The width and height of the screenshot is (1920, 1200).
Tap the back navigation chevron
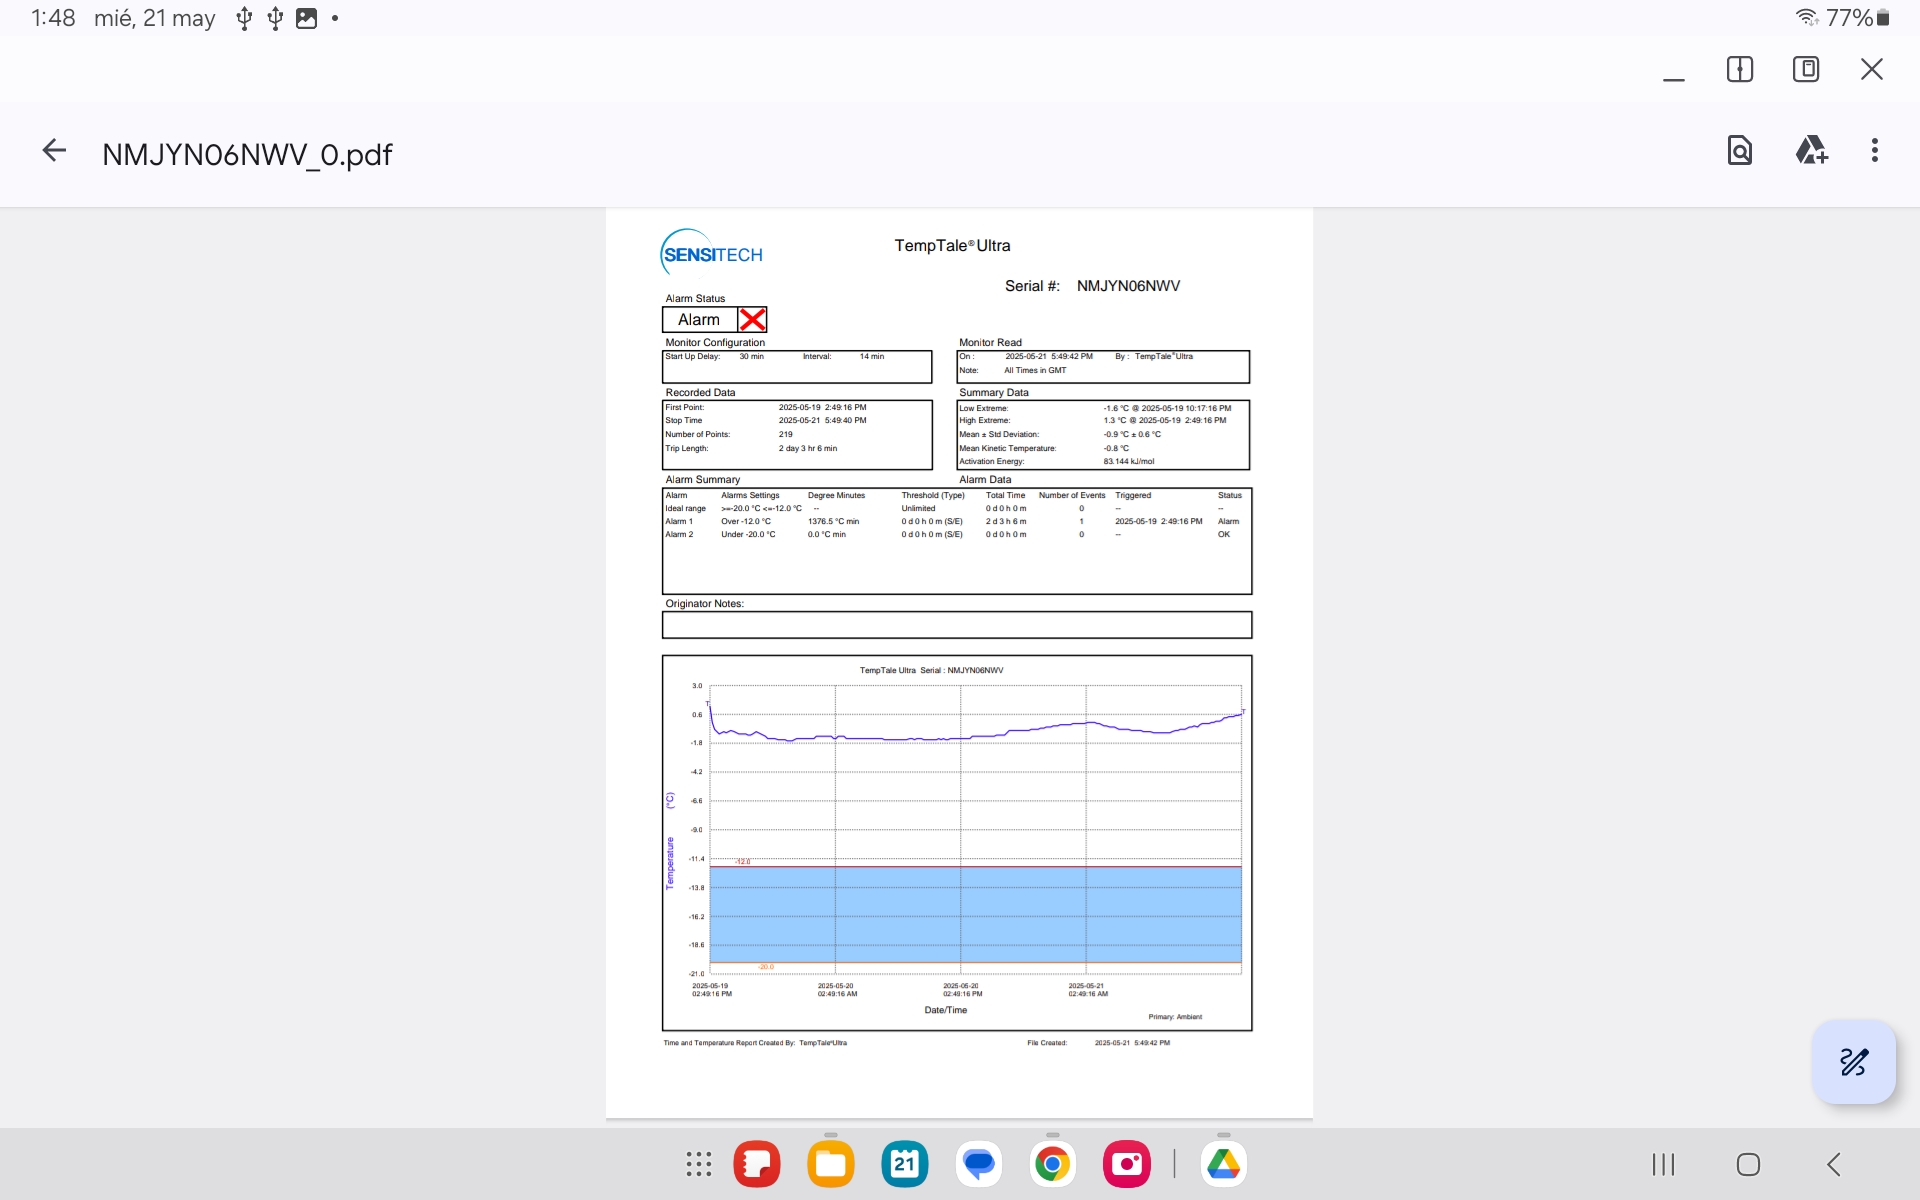pyautogui.click(x=1833, y=1164)
